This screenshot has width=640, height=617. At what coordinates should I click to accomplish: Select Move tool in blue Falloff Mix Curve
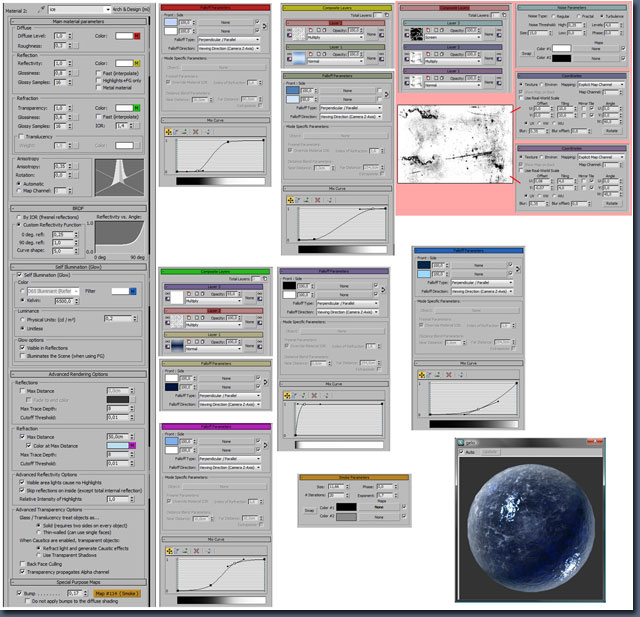pos(421,374)
